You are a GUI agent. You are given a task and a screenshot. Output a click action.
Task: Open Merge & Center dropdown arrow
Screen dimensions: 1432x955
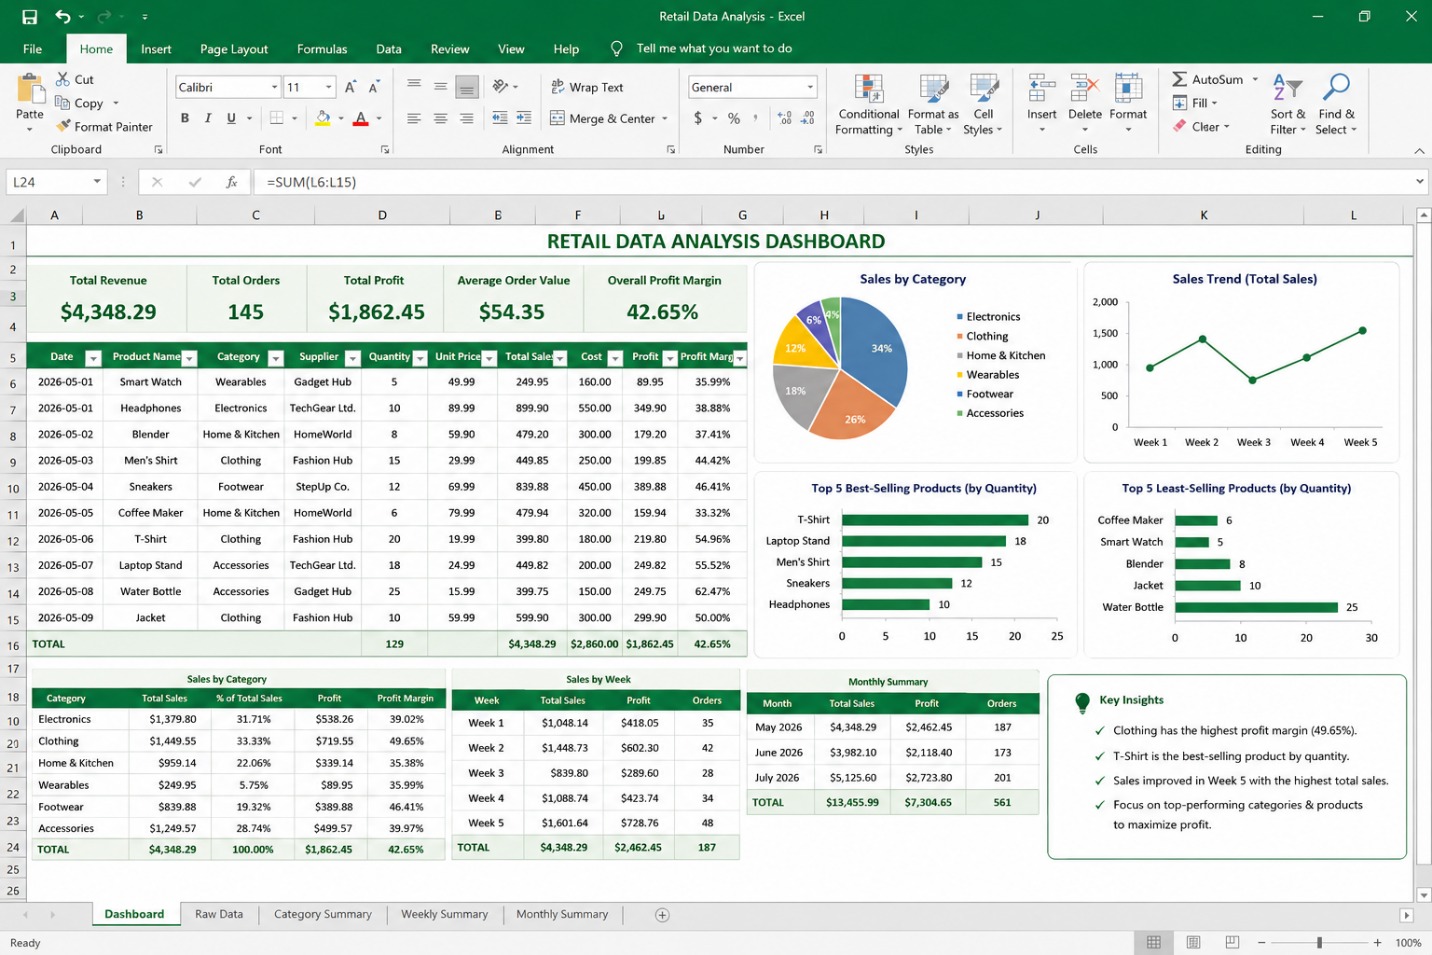coord(665,118)
